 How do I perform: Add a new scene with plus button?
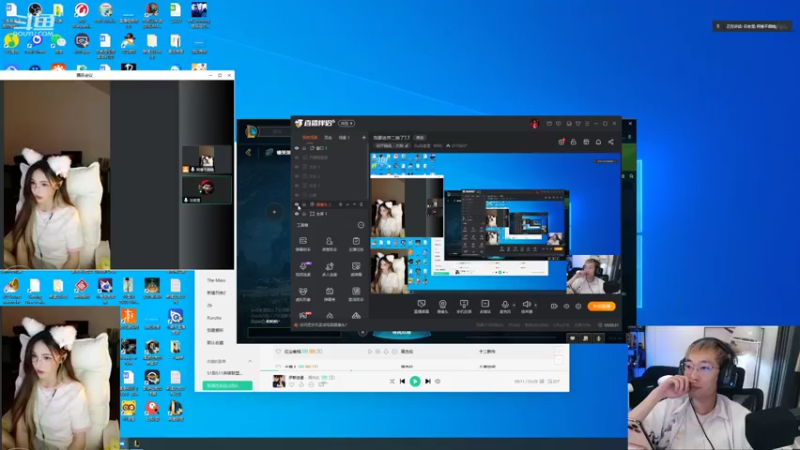364,137
